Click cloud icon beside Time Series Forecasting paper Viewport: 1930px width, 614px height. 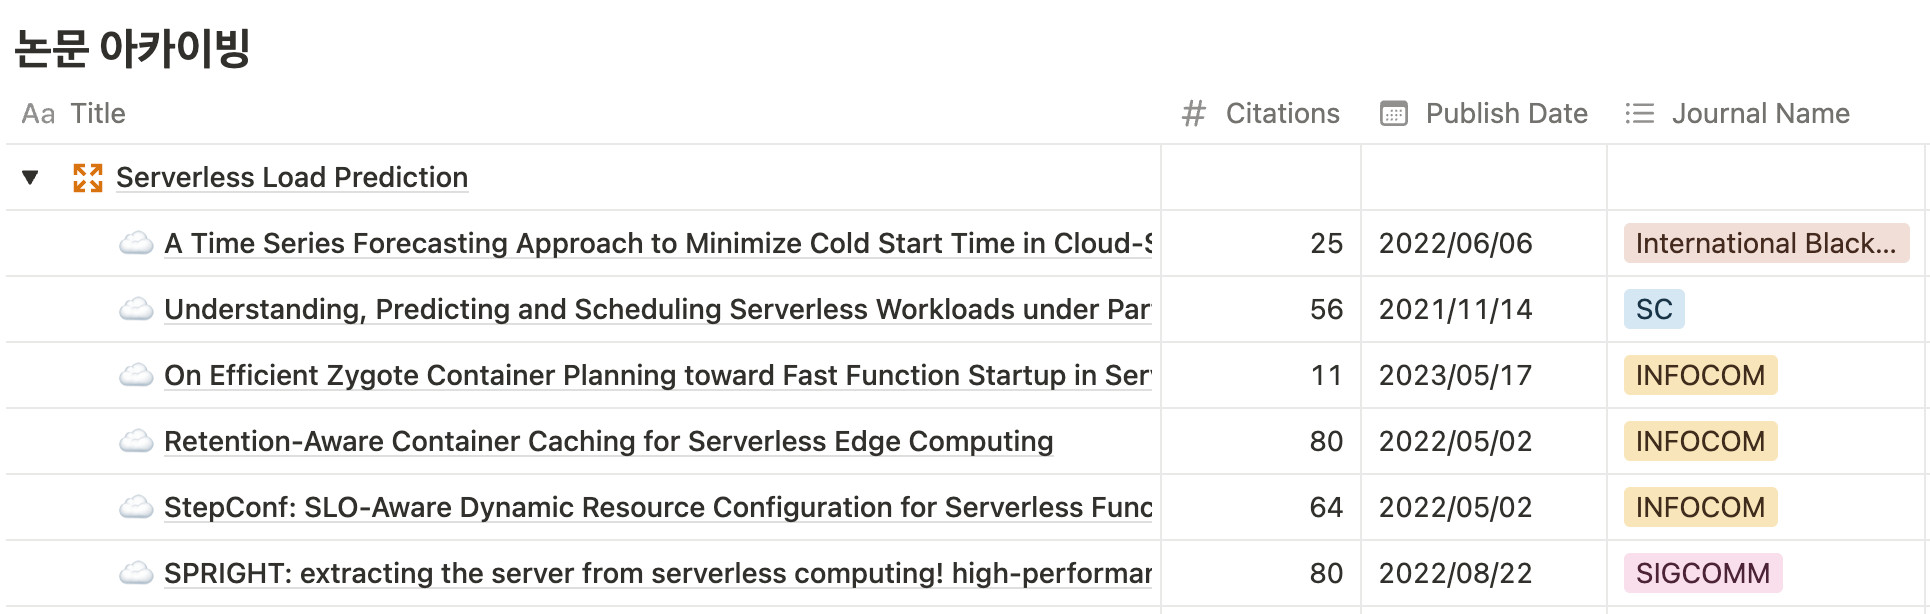(136, 243)
